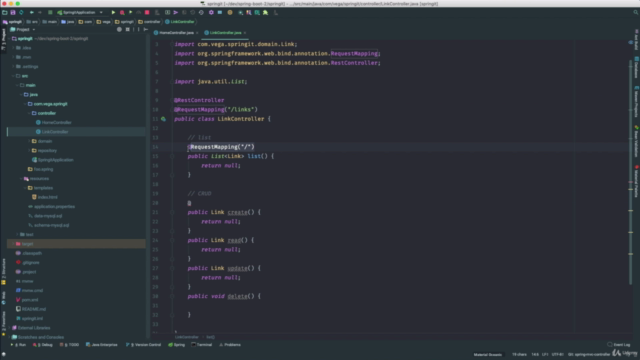Toggle code fold at list() method
The width and height of the screenshot is (640, 360).
pos(172,156)
